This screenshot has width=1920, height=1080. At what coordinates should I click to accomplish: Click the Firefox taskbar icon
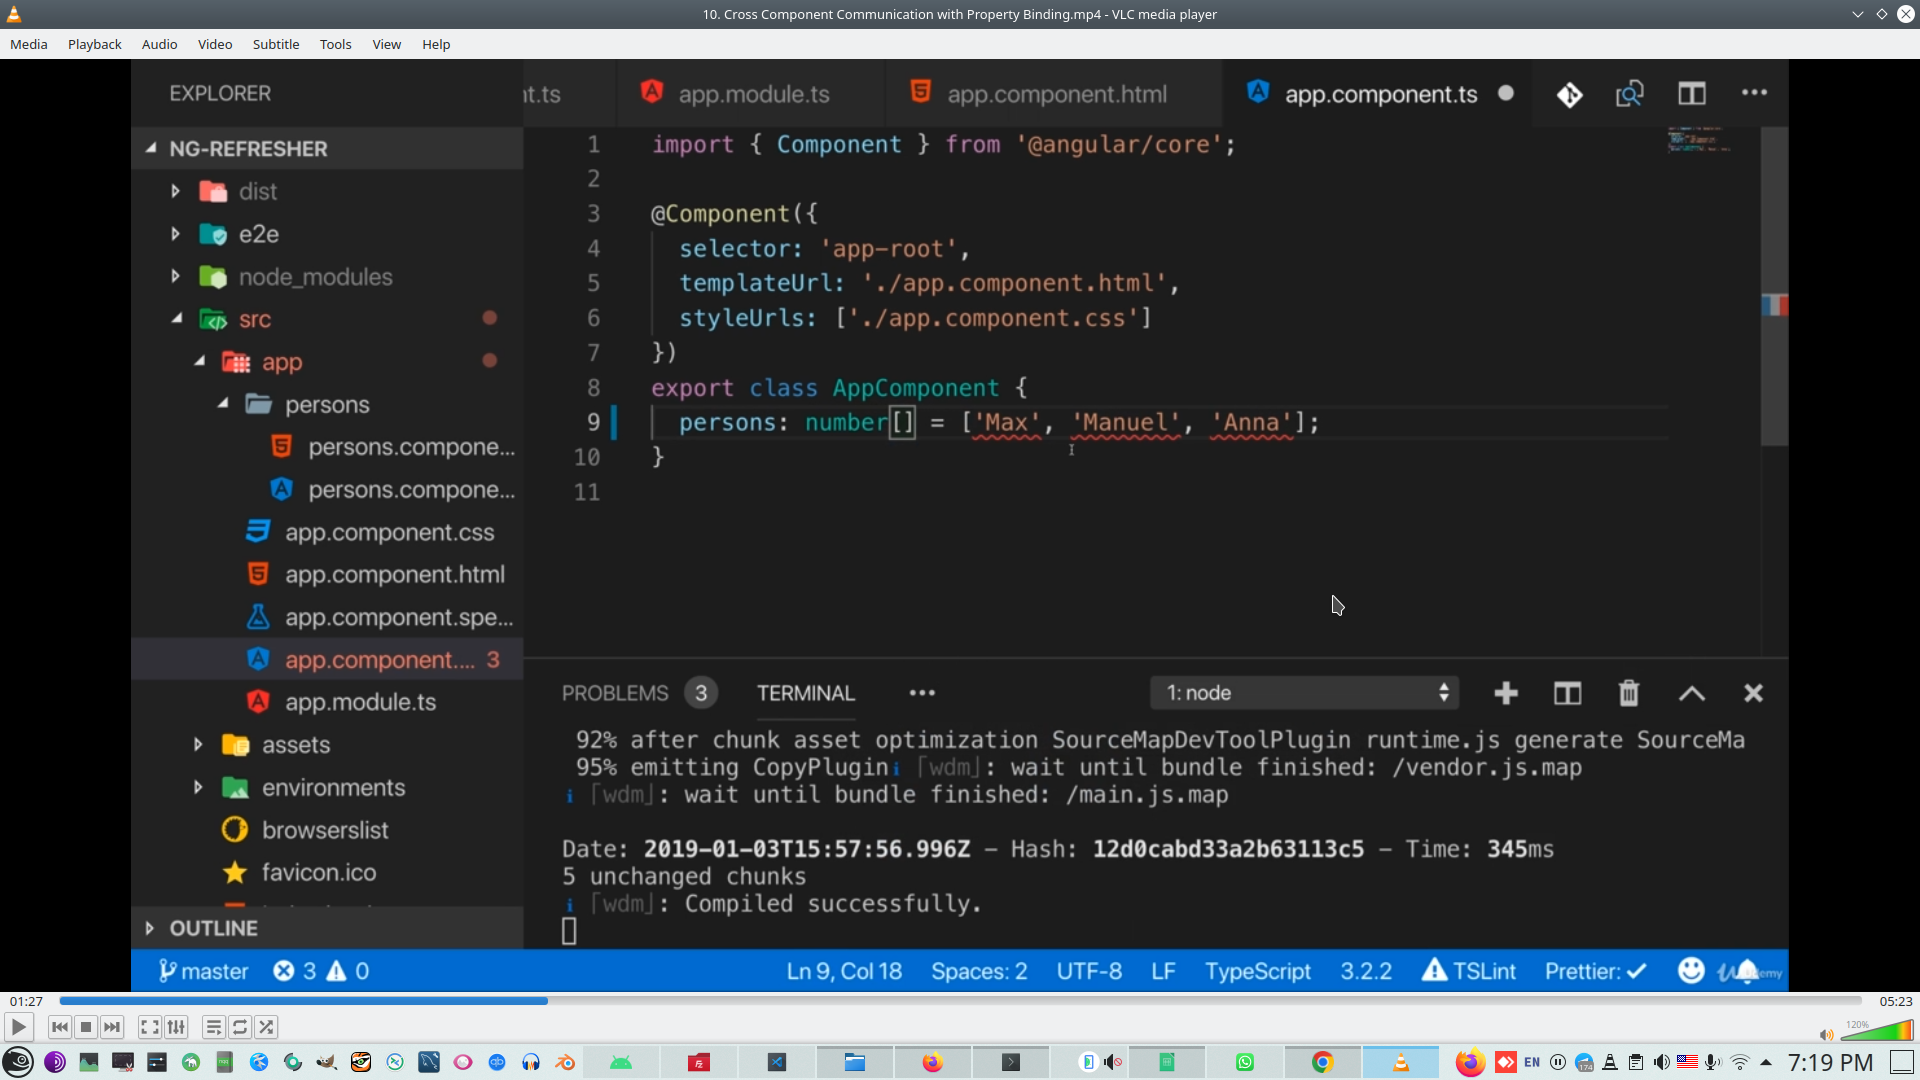click(x=932, y=1062)
